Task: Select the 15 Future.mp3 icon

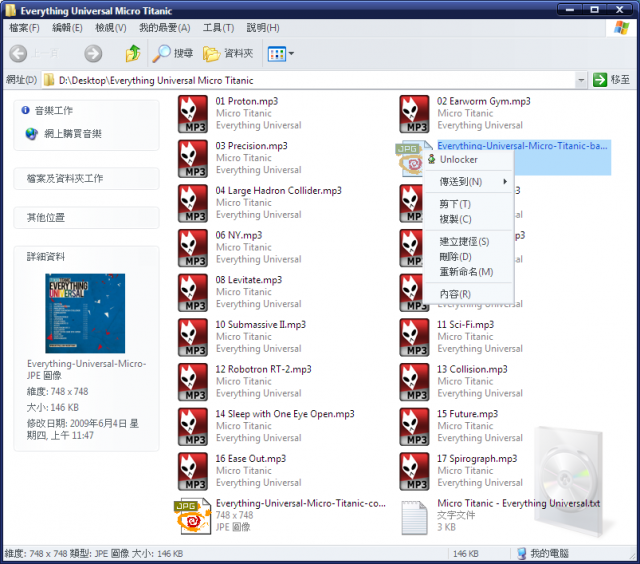Action: pos(414,426)
